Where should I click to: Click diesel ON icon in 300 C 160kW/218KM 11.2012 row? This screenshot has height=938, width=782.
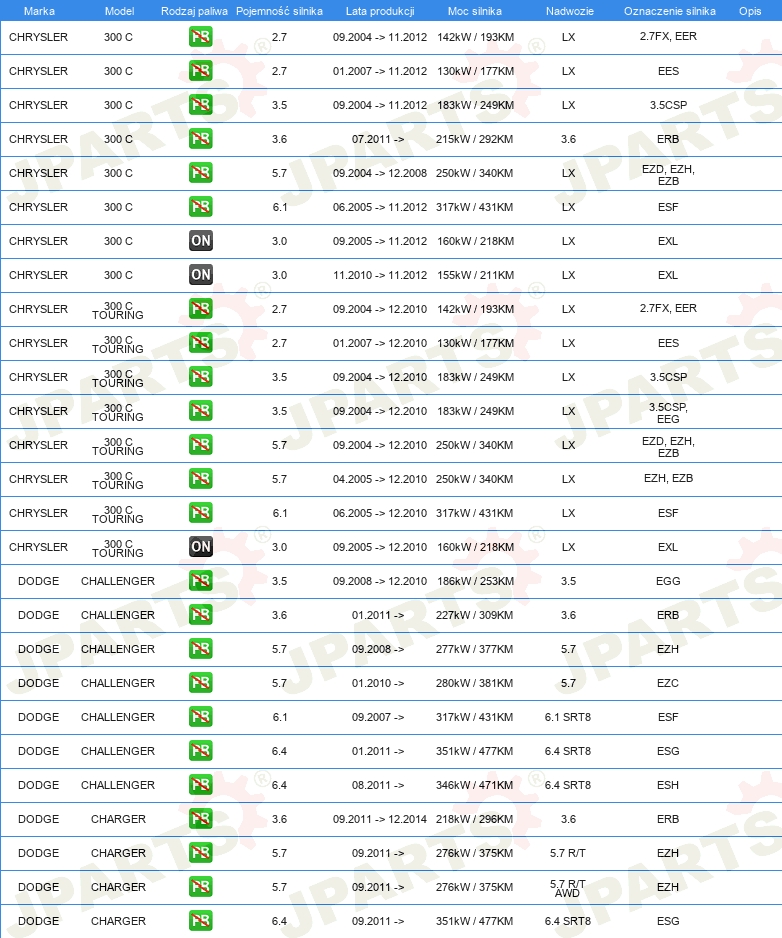click(200, 241)
